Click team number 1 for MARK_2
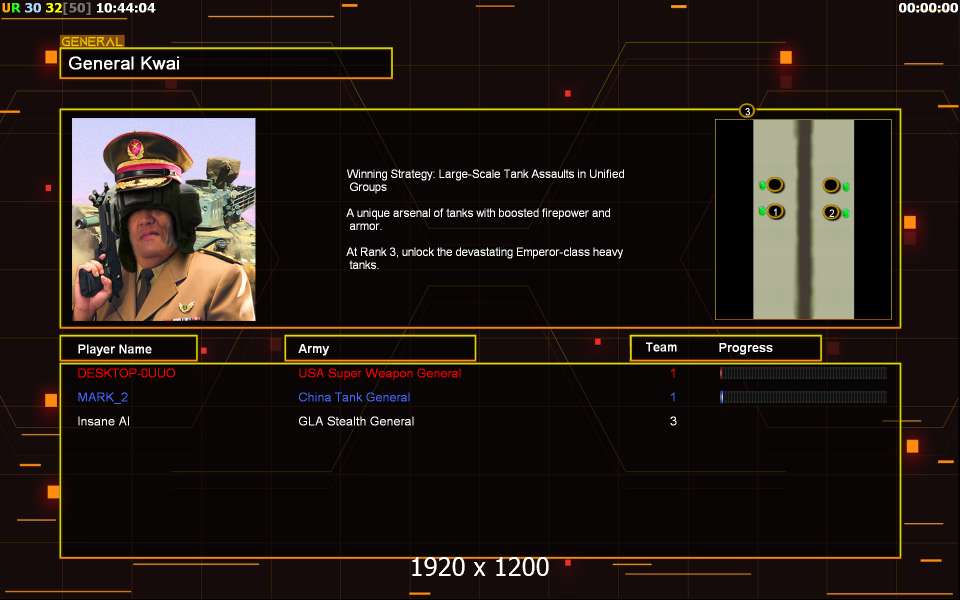This screenshot has height=600, width=960. pyautogui.click(x=673, y=397)
